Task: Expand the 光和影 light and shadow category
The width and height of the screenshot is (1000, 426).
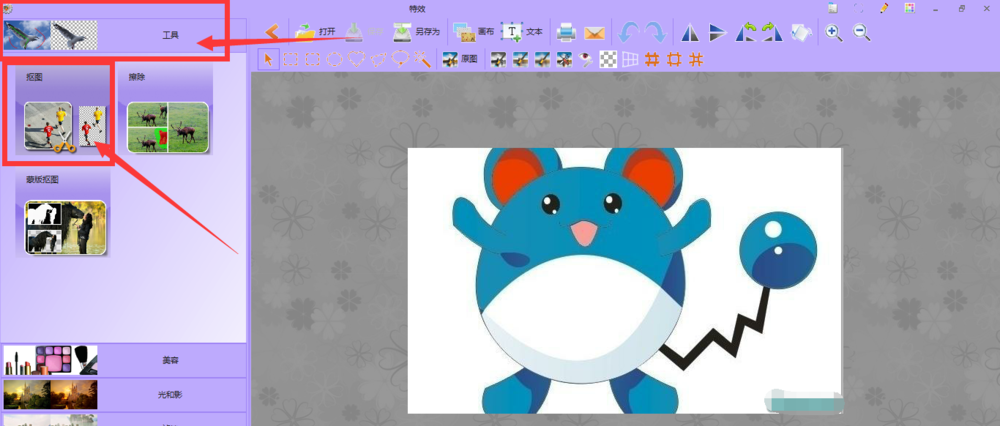Action: 124,395
